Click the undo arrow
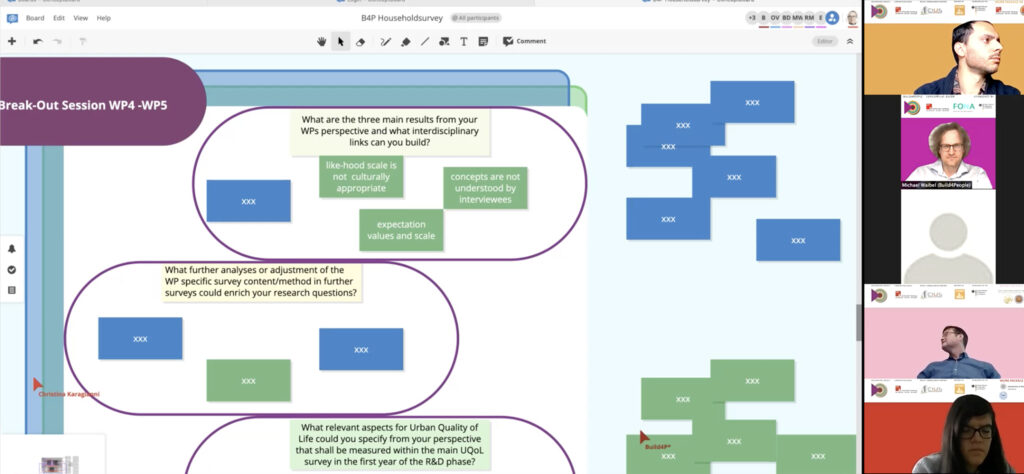Screen dimensions: 1024x474 (38, 41)
